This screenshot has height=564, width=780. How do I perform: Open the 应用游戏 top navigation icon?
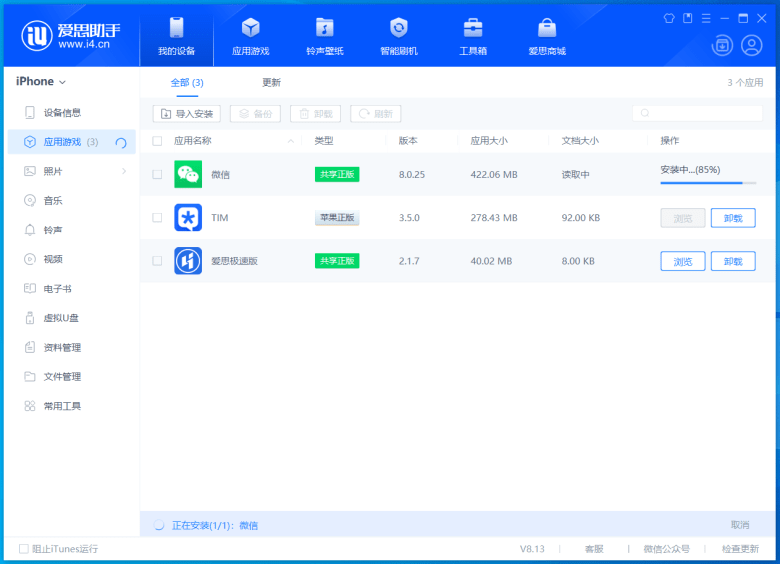point(251,28)
